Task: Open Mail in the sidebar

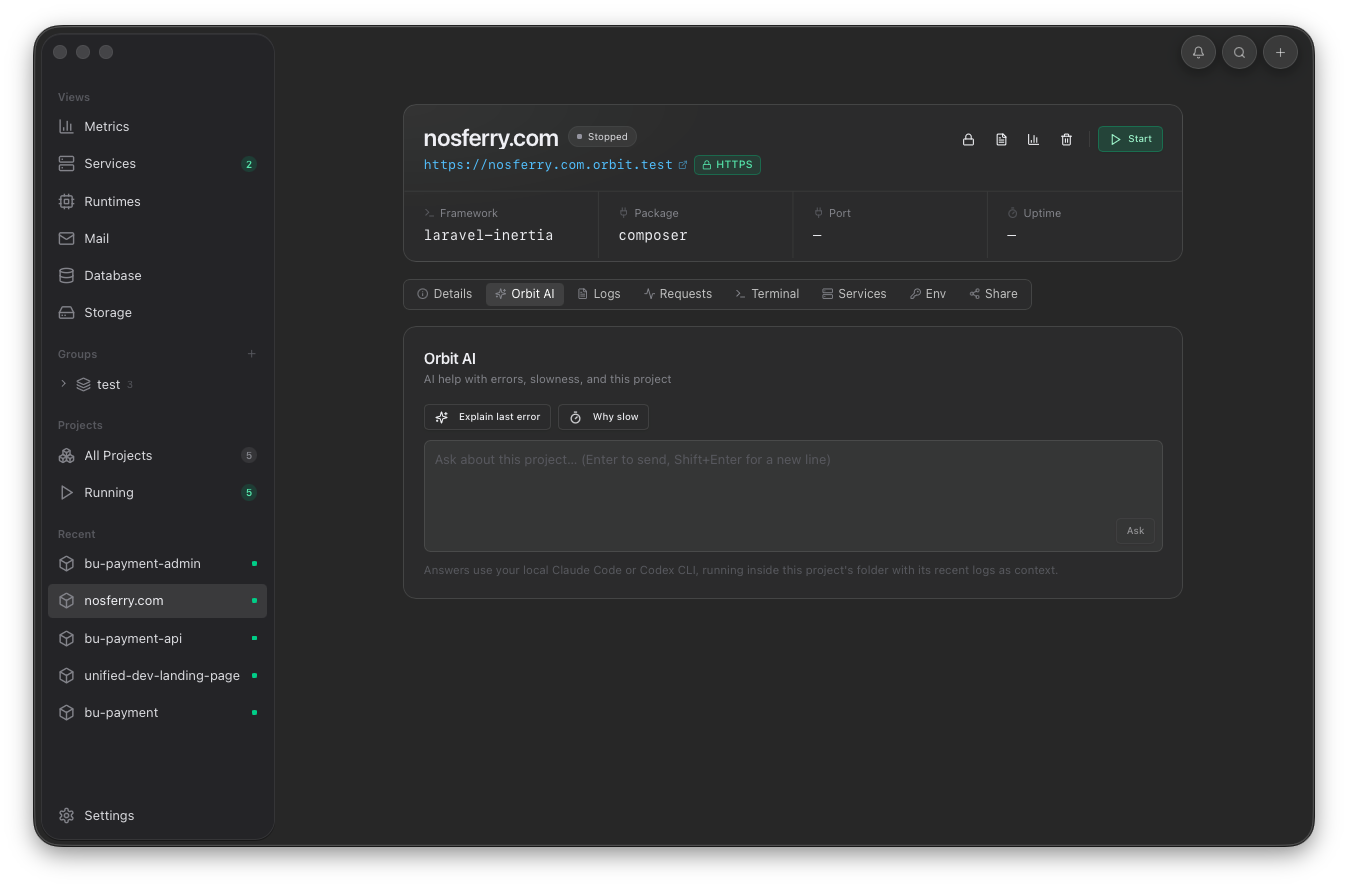Action: pos(157,238)
